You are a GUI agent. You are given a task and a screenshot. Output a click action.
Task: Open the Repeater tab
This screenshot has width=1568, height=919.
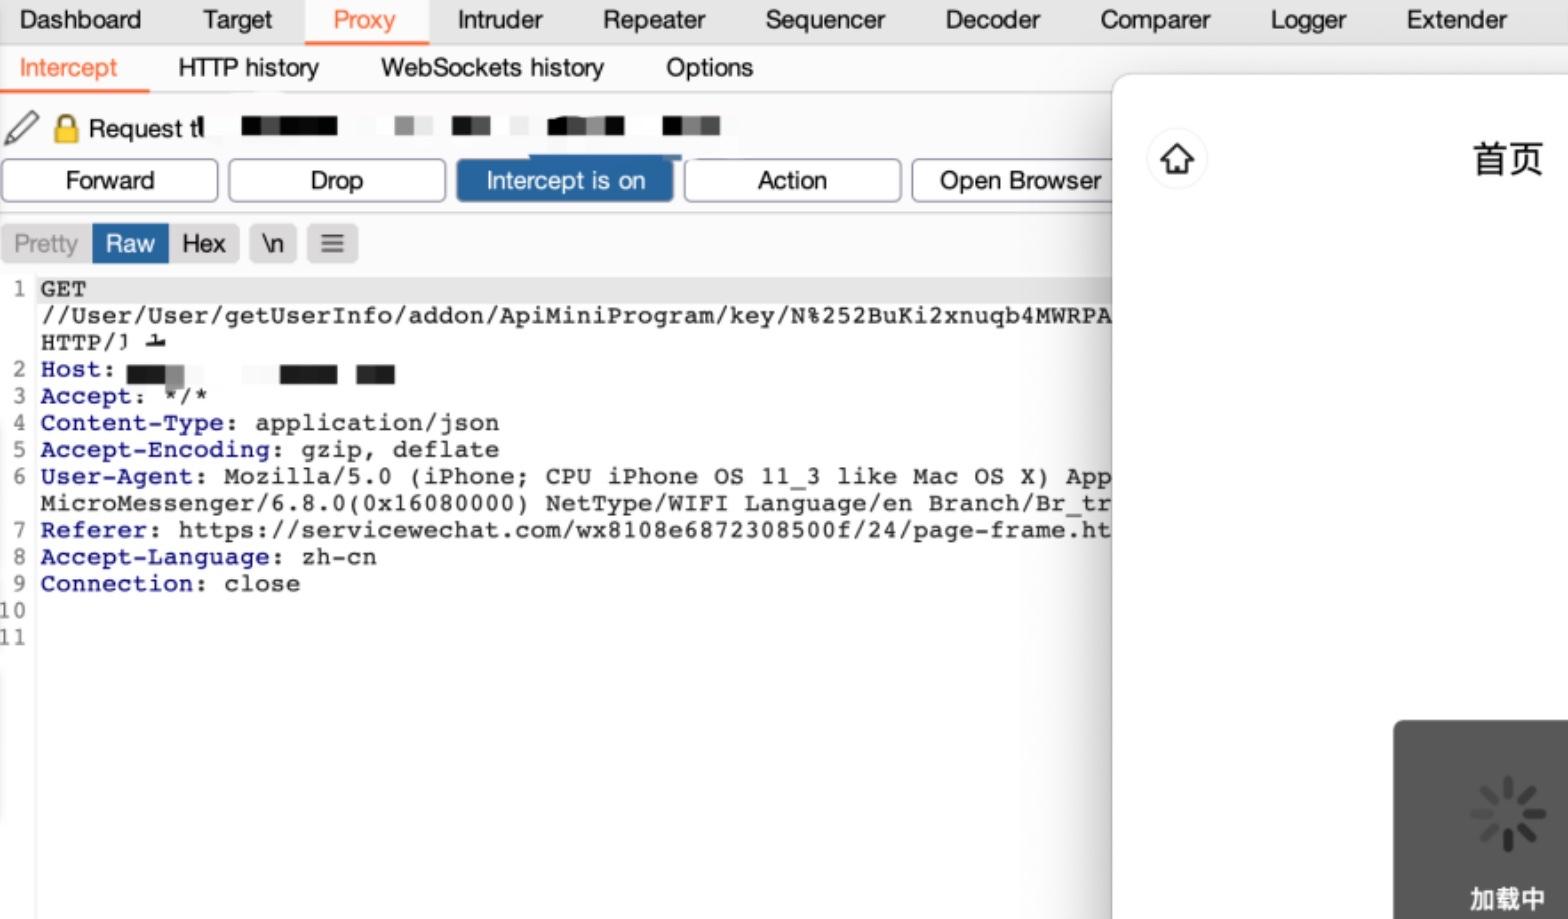(654, 20)
